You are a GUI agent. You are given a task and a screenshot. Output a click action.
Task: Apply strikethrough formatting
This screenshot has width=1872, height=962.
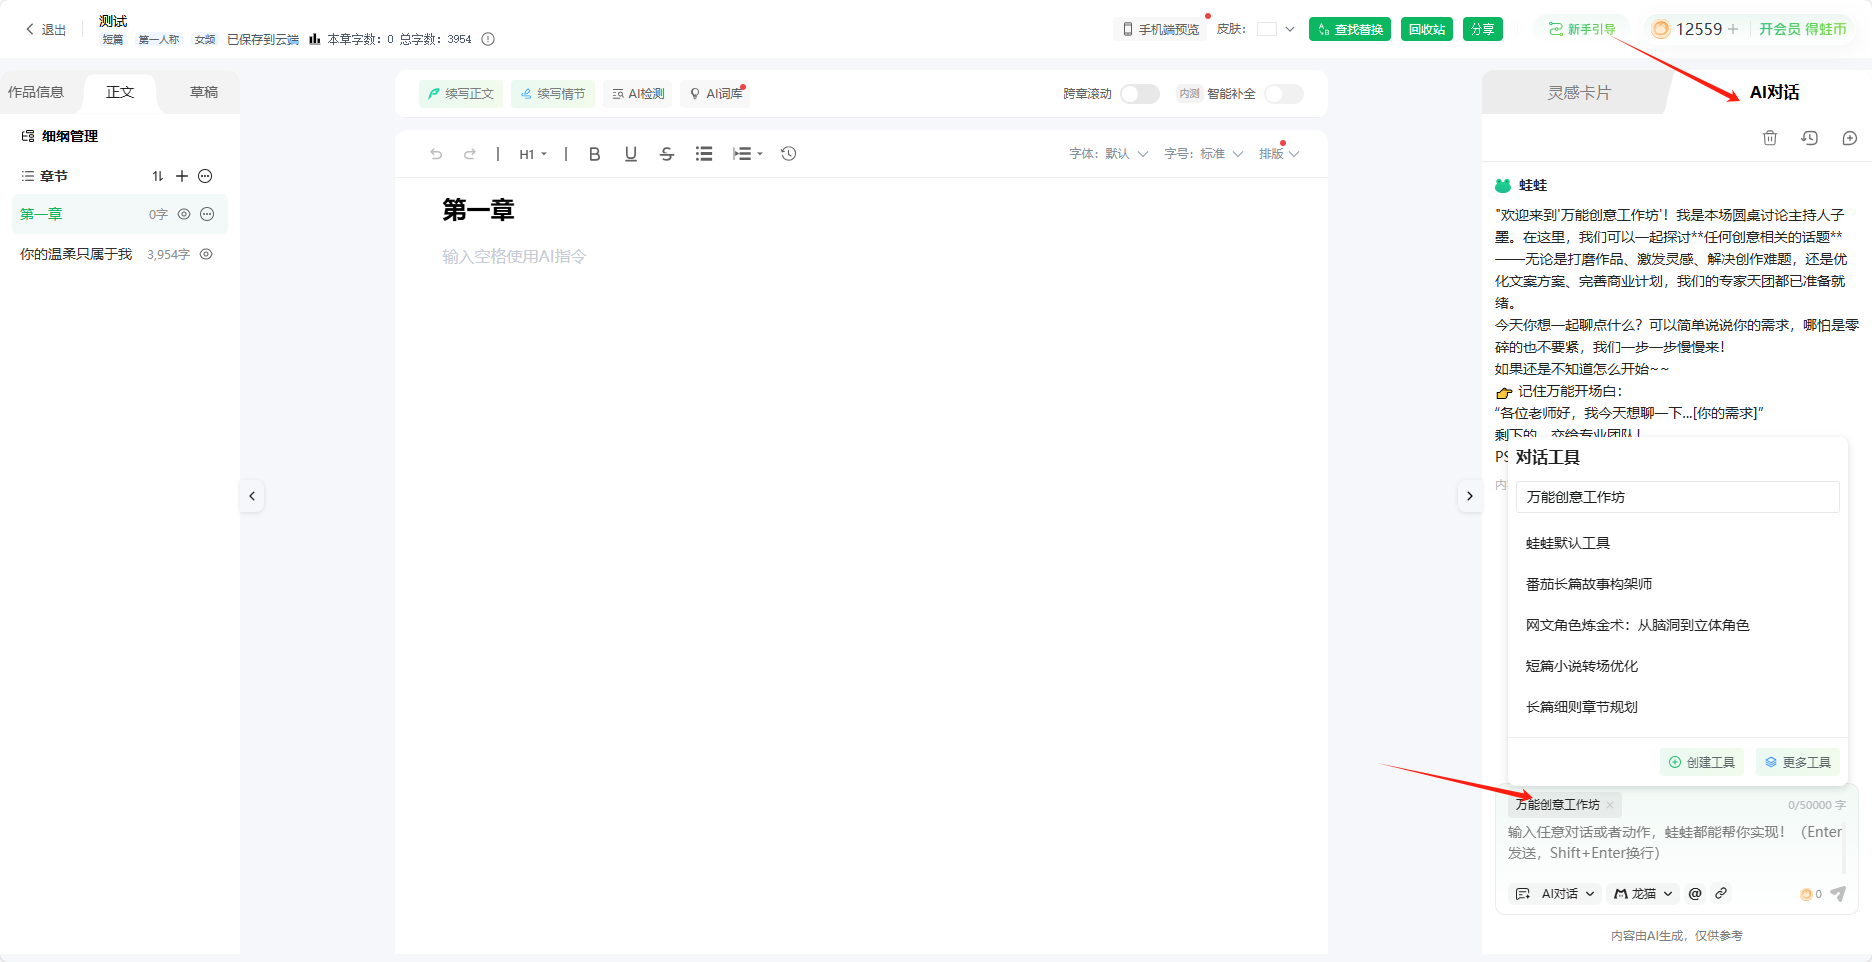(667, 154)
